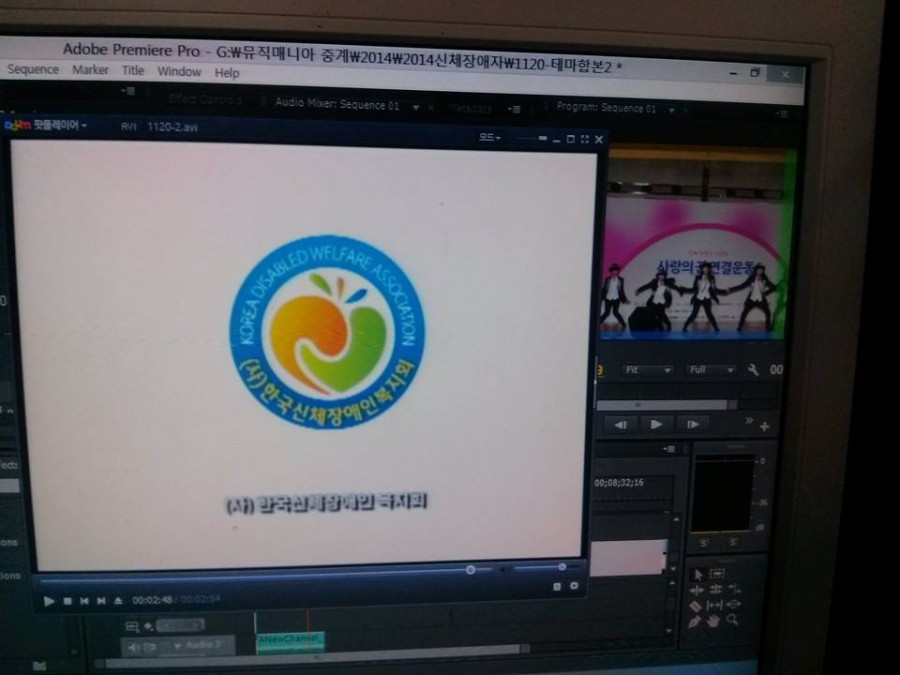This screenshot has height=675, width=900.
Task: Click Step Back in Program monitor
Action: [621, 425]
